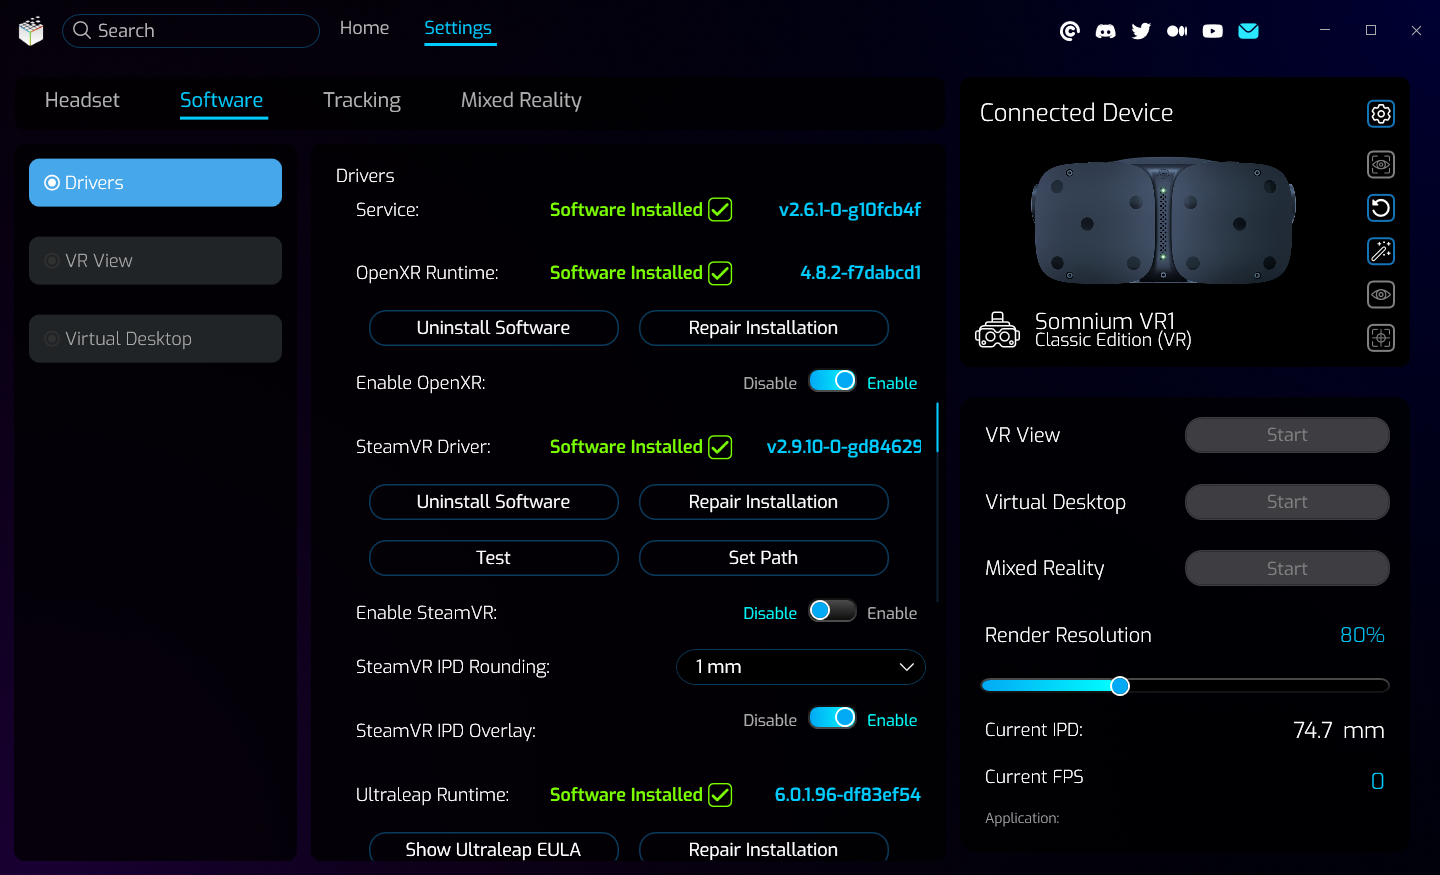Screen dimensions: 1440x875
Task: Start Mixed Reality from right panel
Action: [1287, 569]
